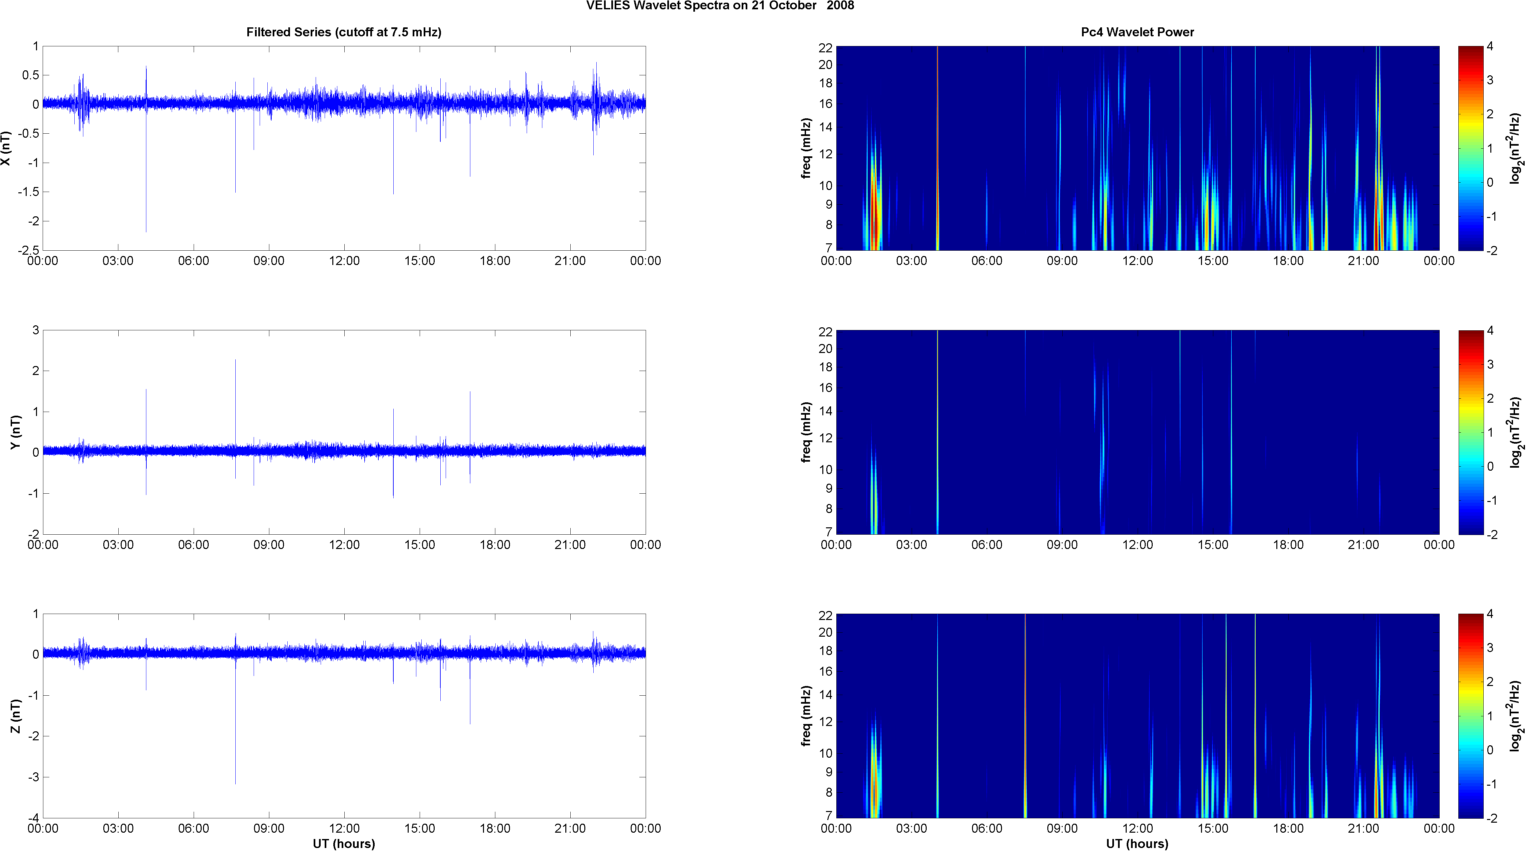Select the colorbar beside the middle spectrogram
Screen dimensions: 1526x851
pyautogui.click(x=1470, y=432)
